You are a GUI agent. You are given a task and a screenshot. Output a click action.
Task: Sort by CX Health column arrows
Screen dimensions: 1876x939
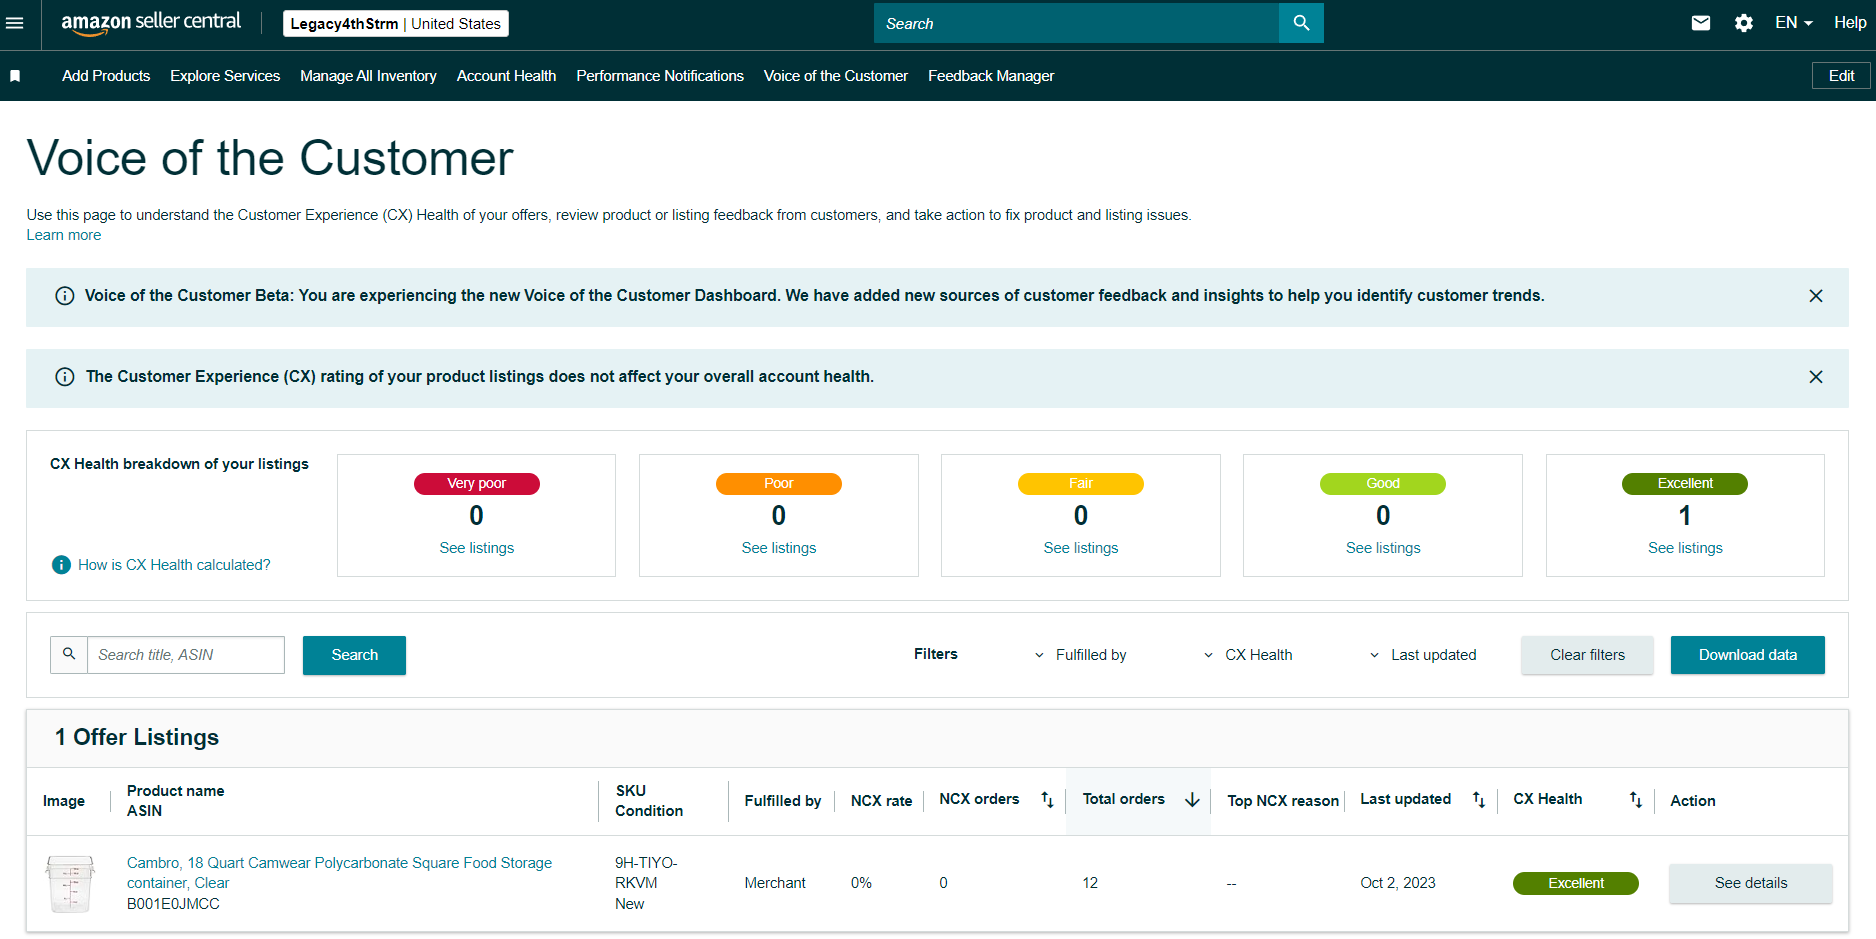tap(1636, 799)
